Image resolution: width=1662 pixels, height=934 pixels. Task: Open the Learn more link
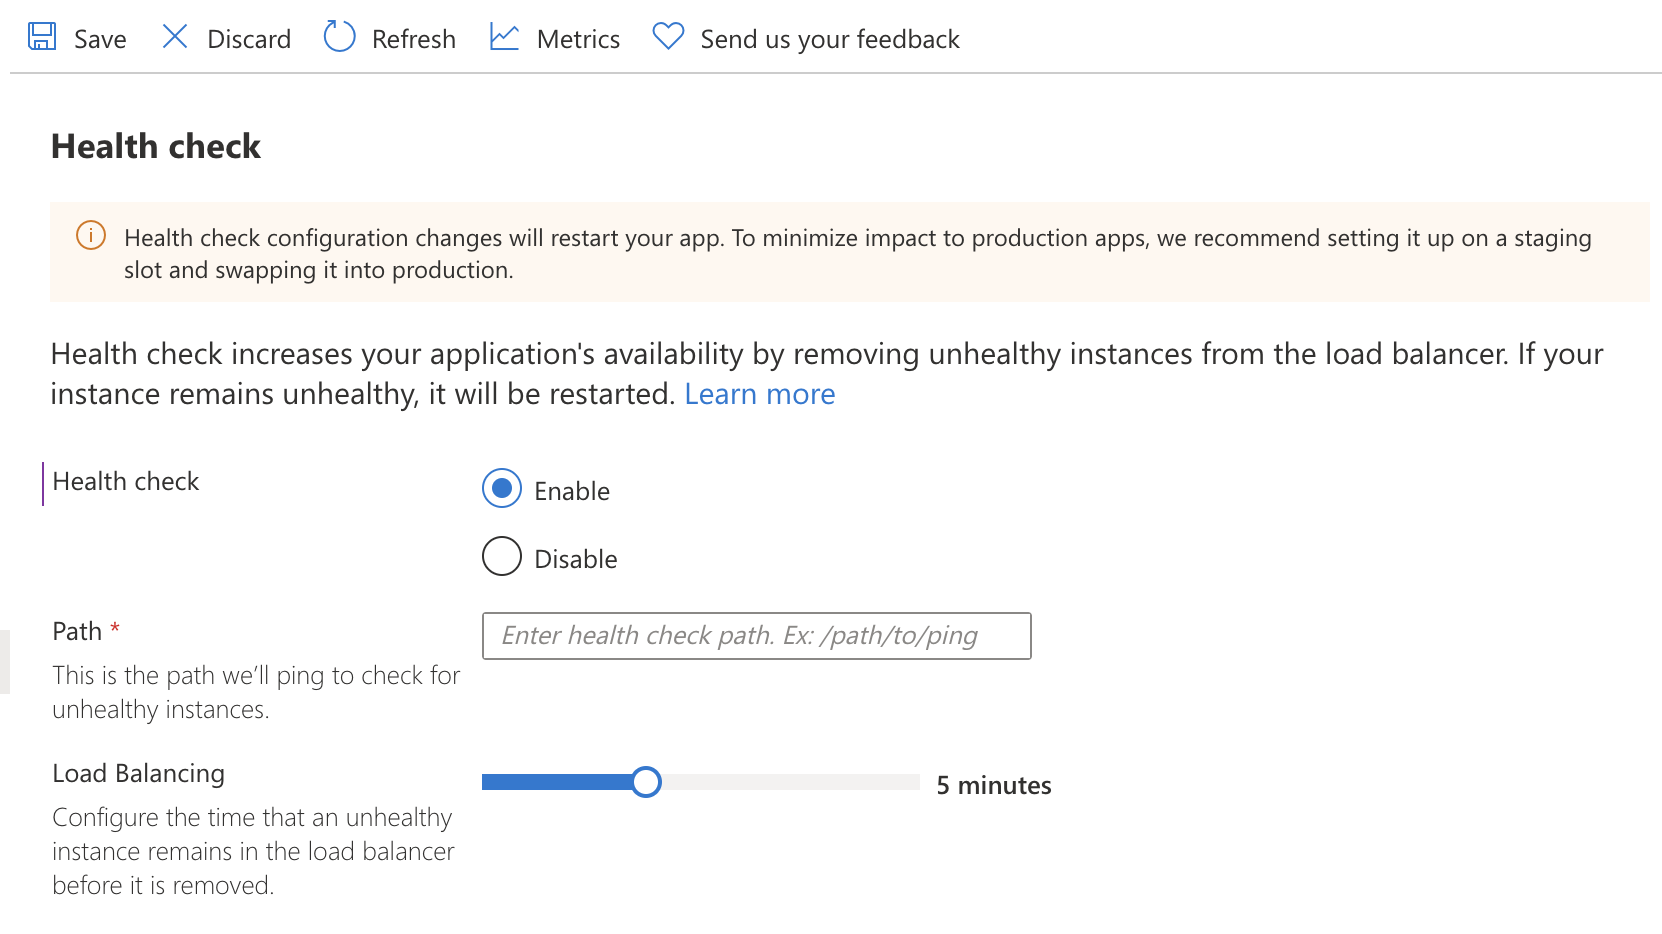(x=759, y=393)
